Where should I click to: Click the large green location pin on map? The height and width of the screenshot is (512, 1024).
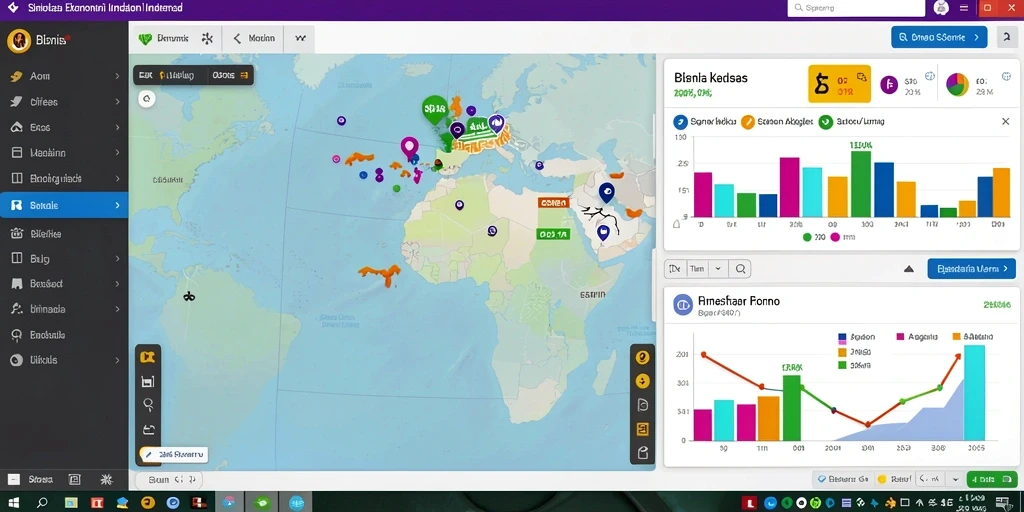(434, 110)
